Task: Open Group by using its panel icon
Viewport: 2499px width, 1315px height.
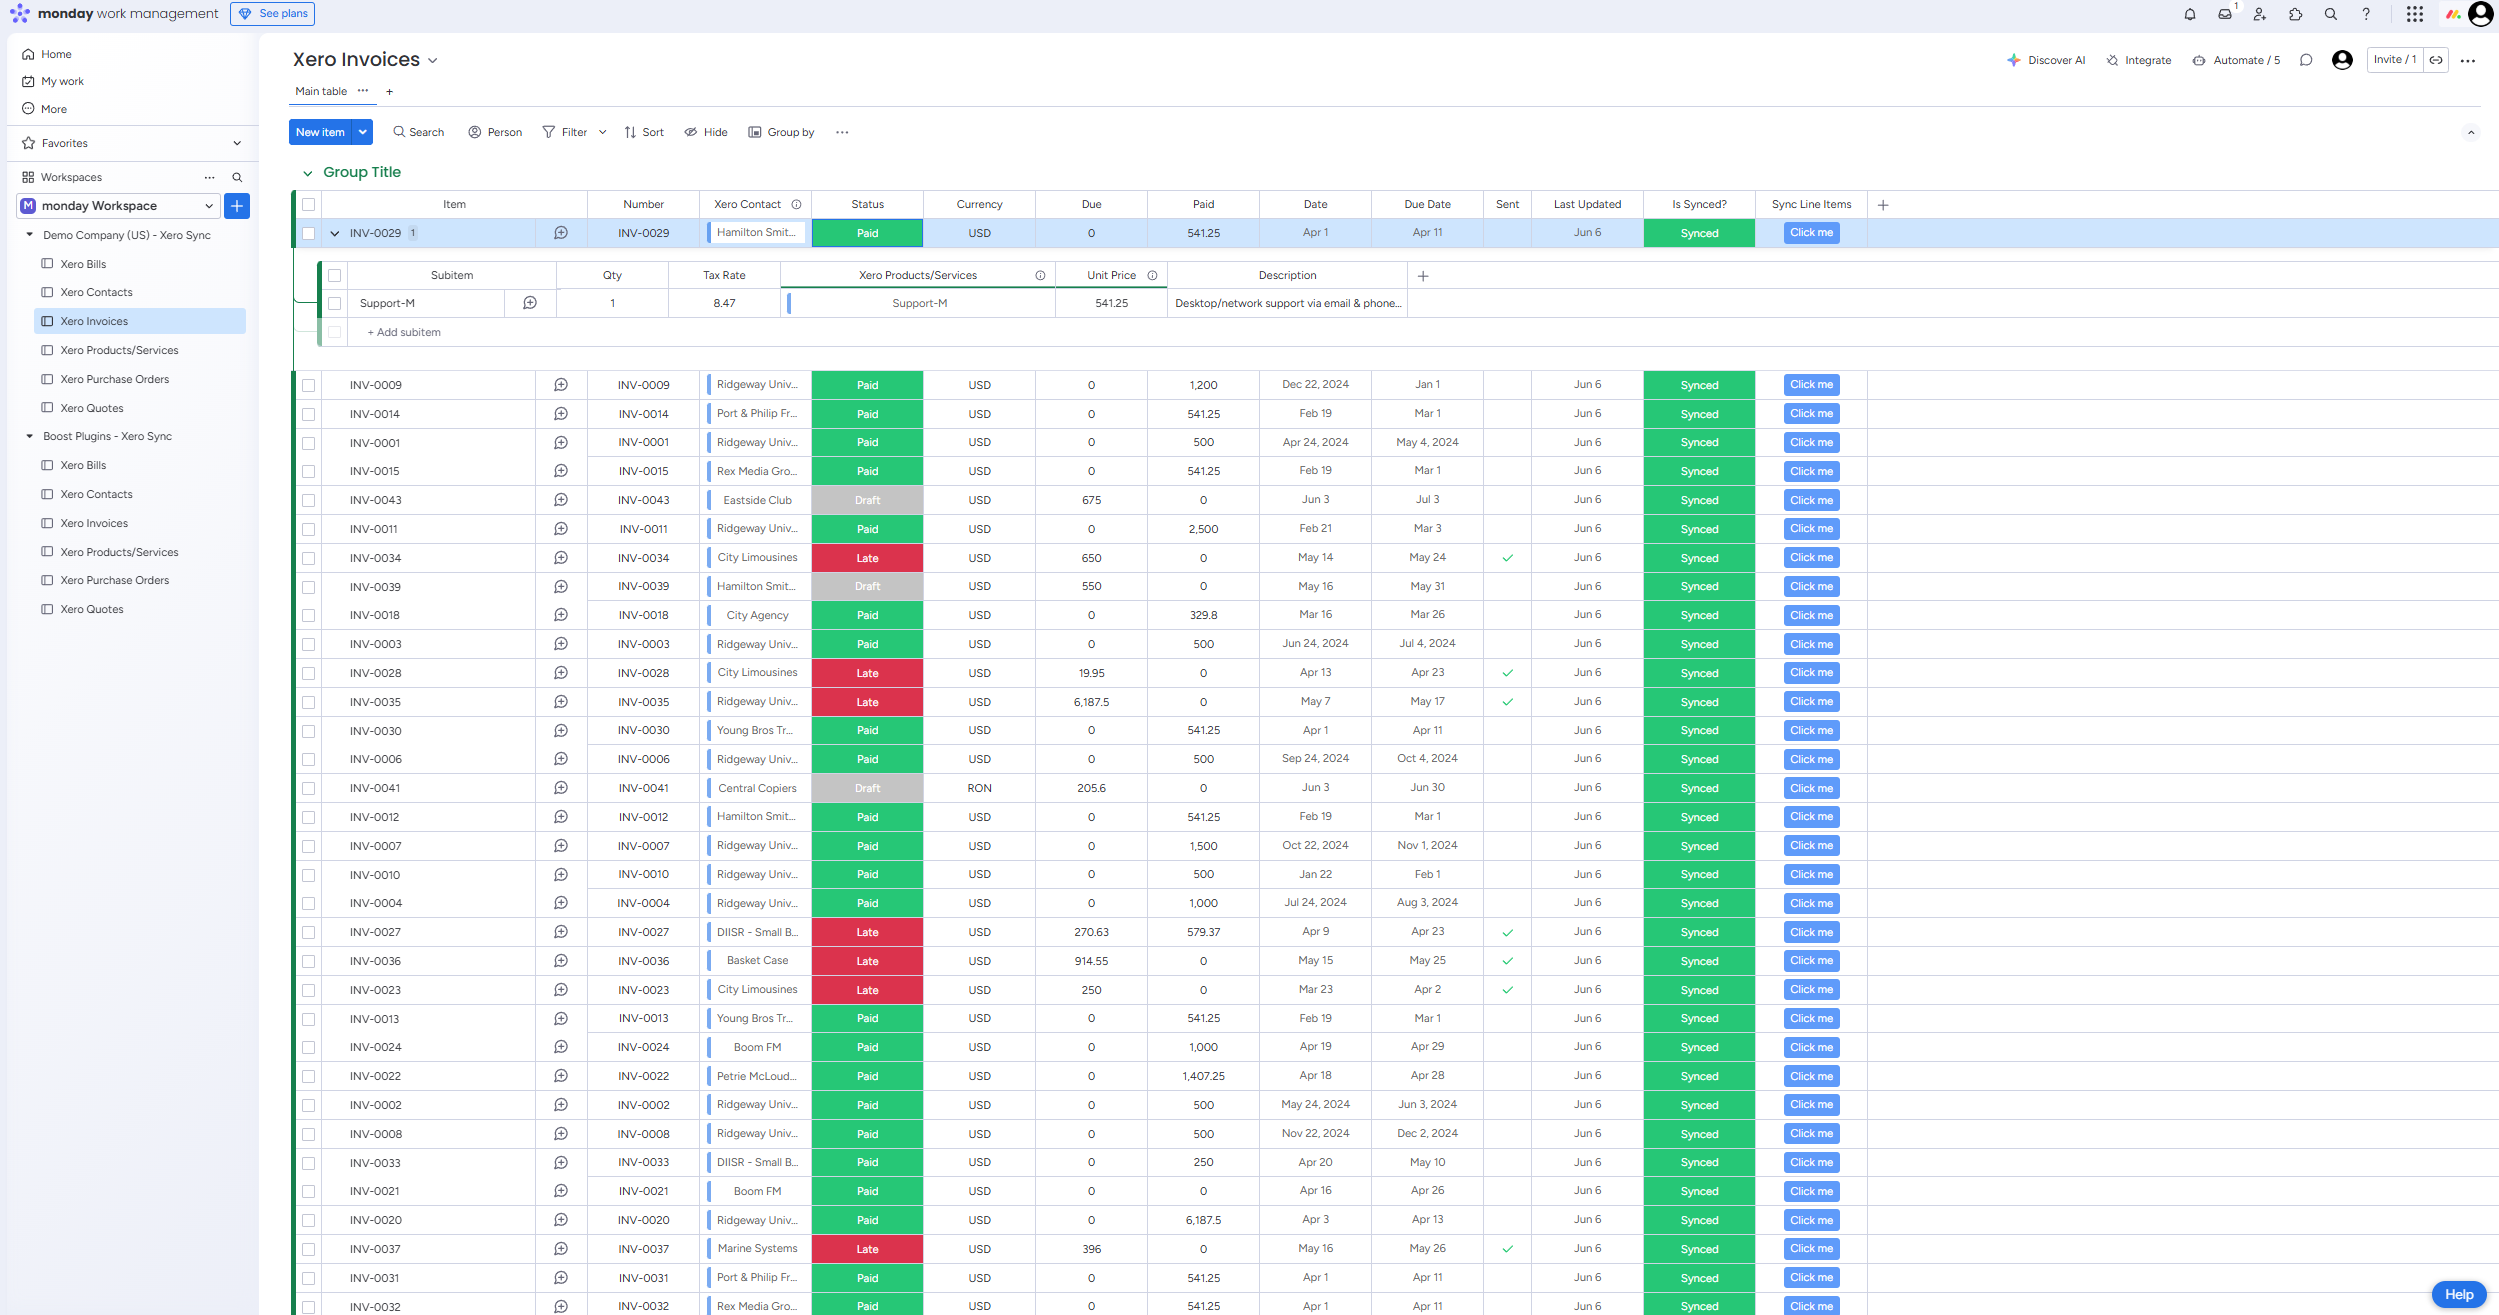Action: point(755,131)
